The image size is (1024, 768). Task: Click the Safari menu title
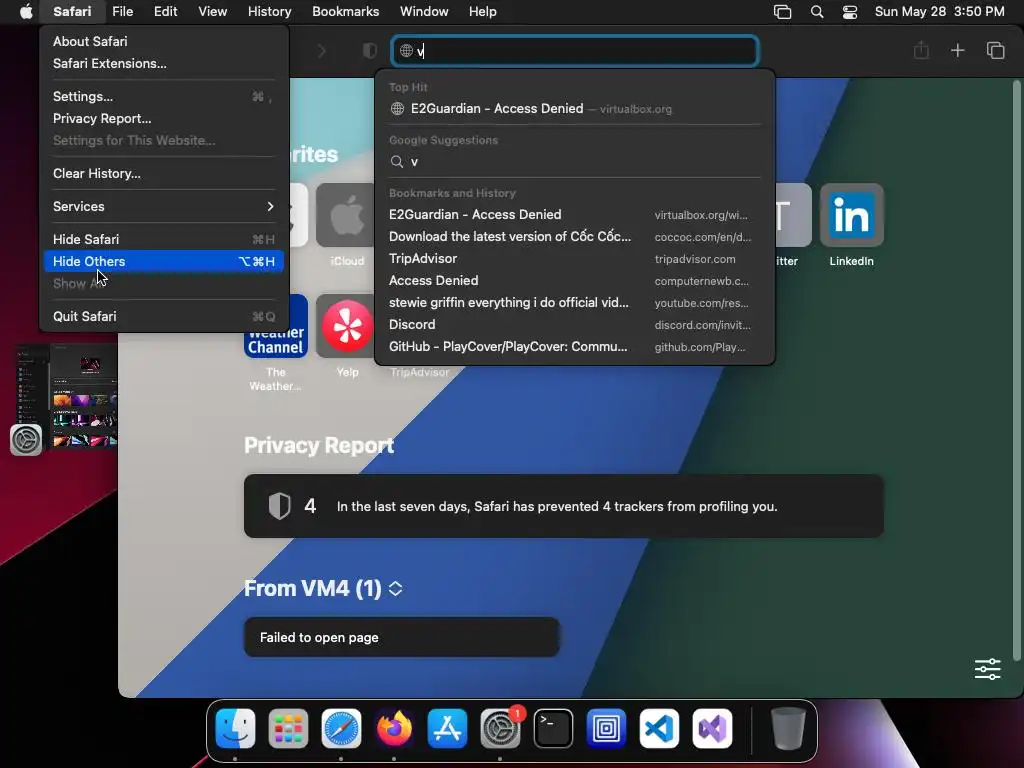click(72, 12)
